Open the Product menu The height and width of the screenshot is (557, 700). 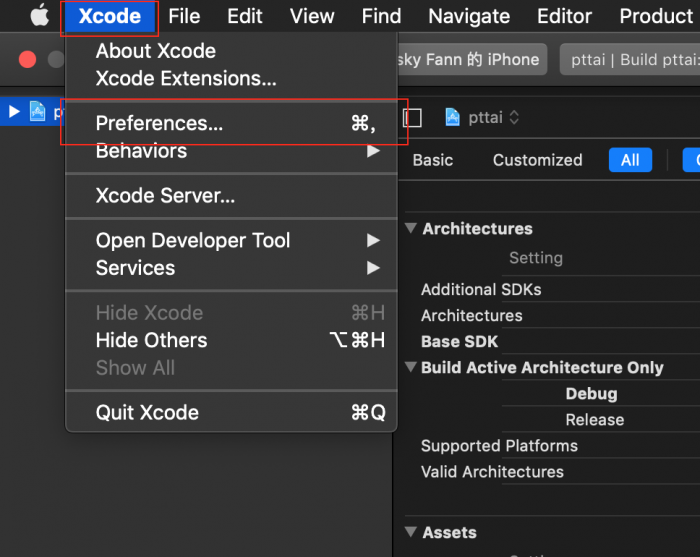point(655,16)
